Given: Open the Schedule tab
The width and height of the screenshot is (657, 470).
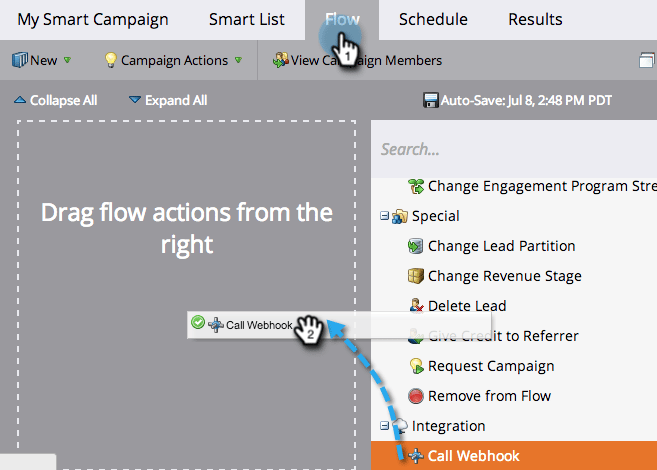Looking at the screenshot, I should pos(433,19).
